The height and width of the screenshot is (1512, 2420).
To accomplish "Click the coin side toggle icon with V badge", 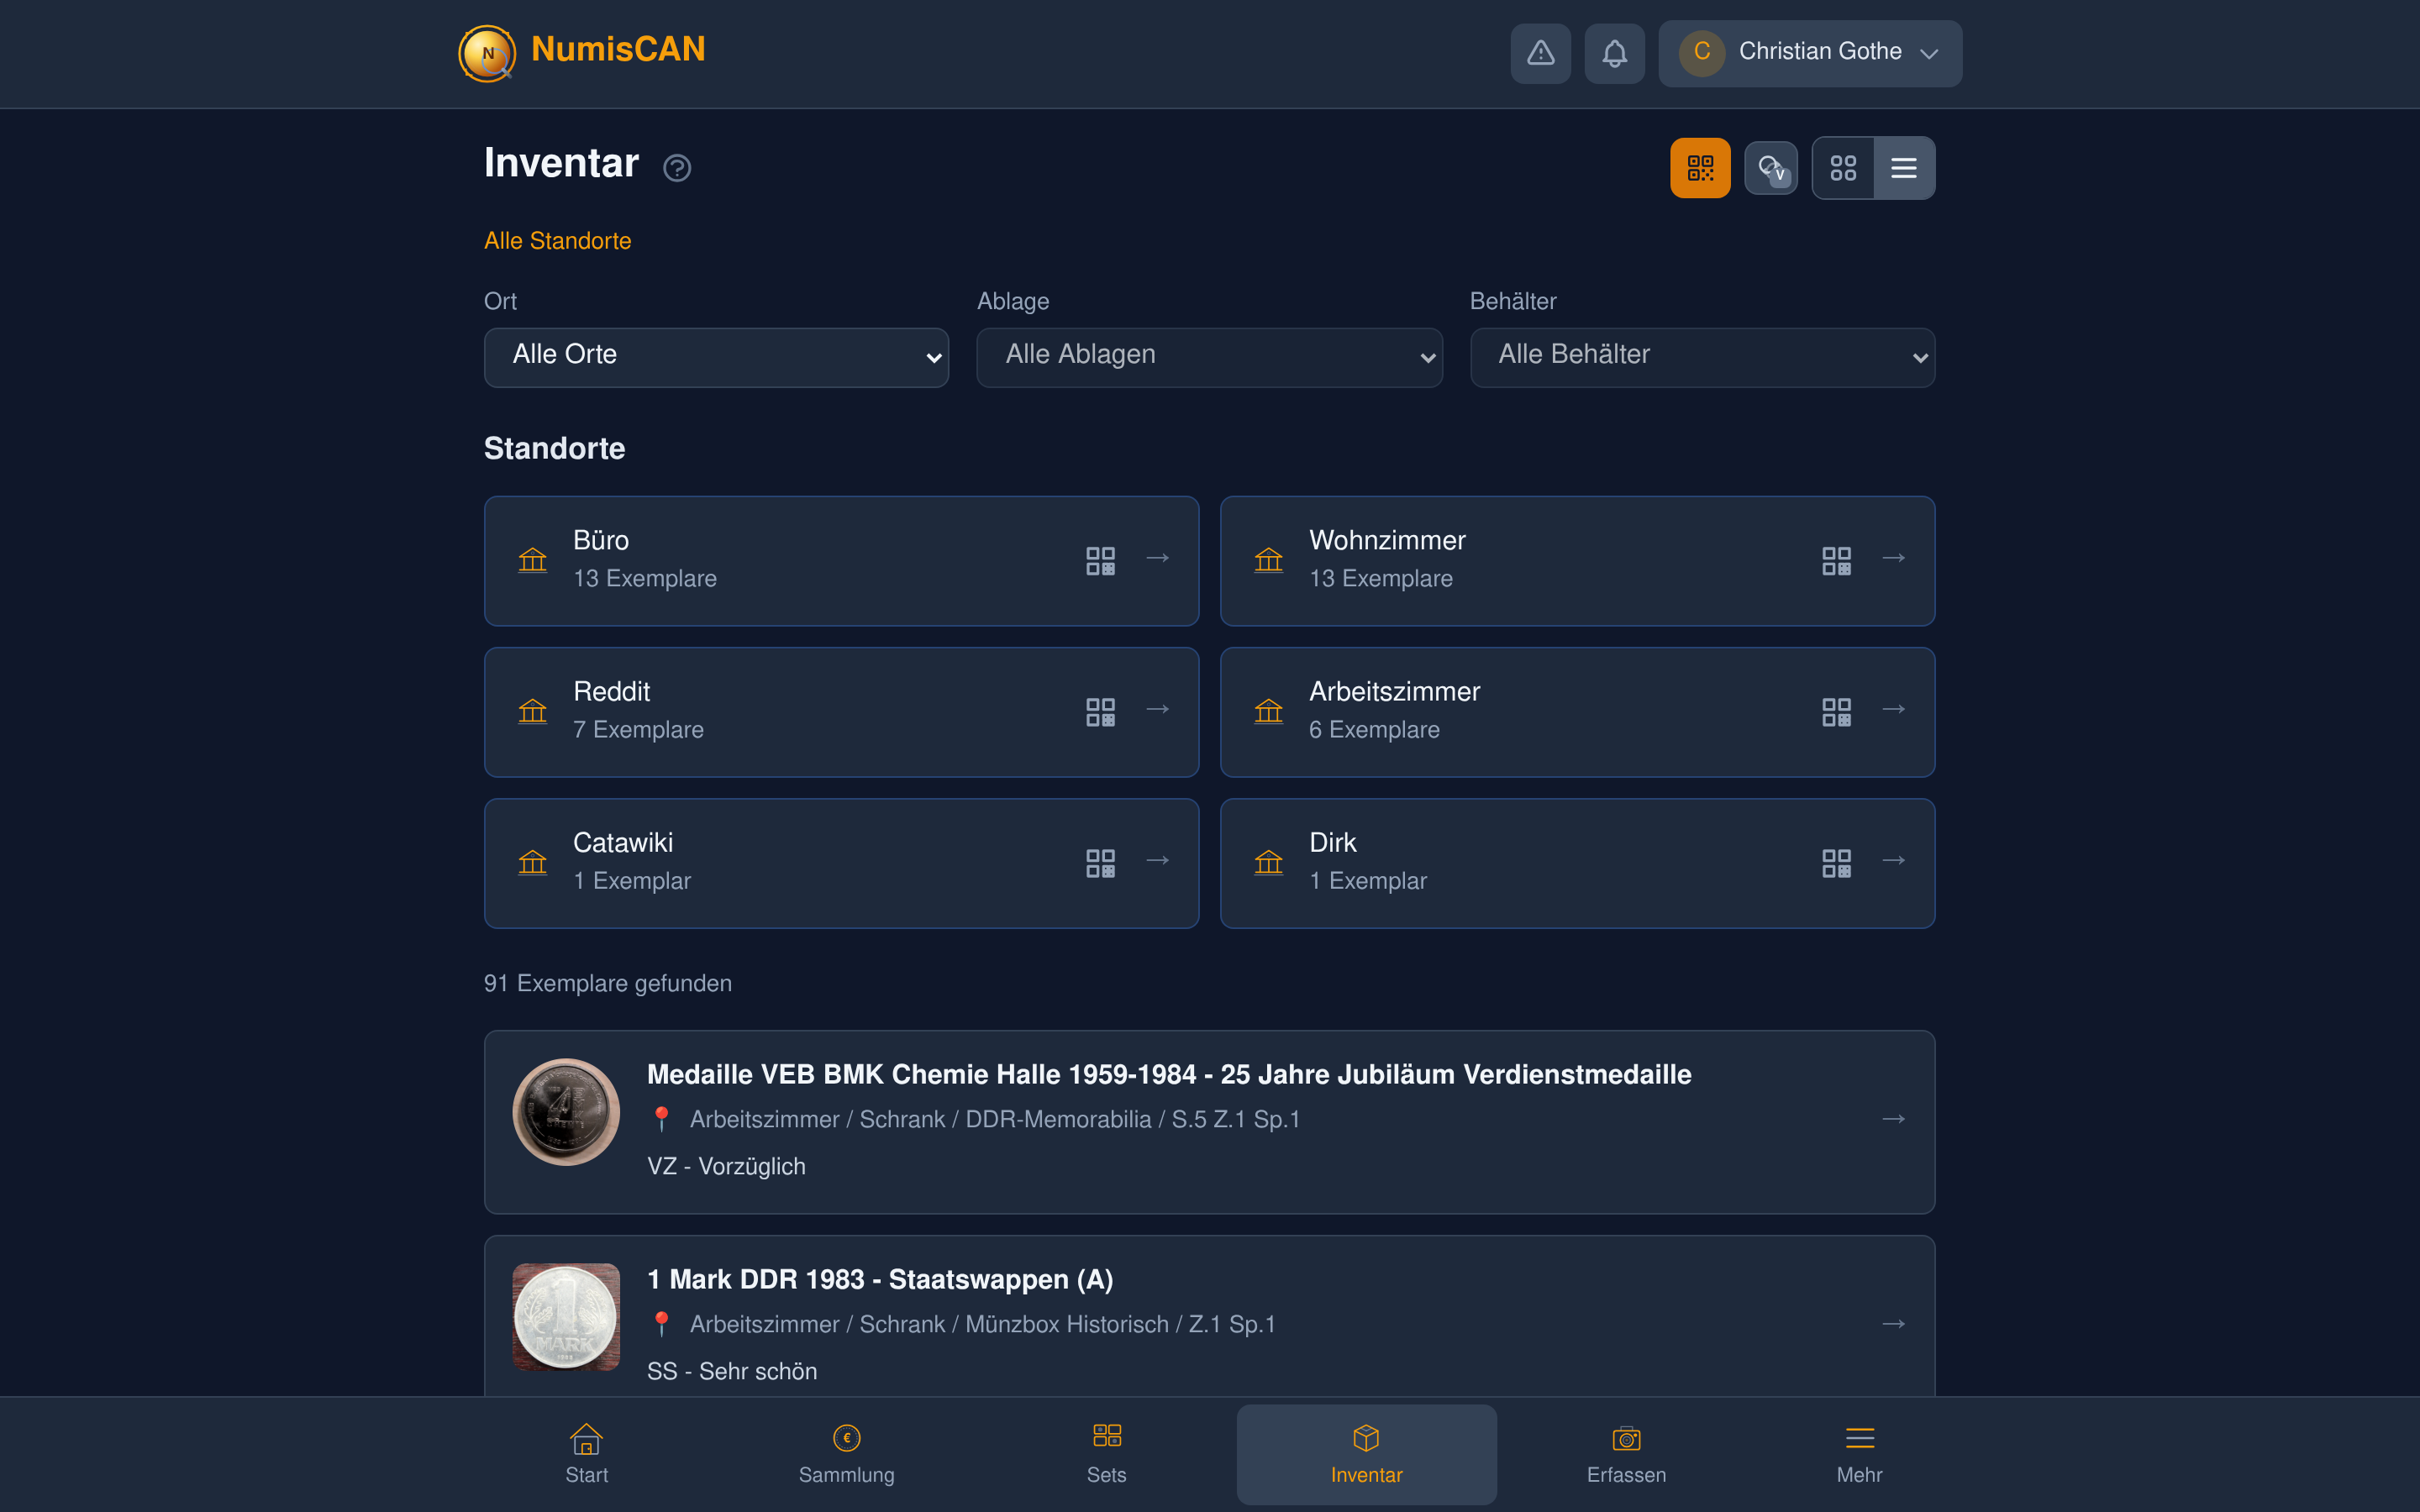I will pos(1771,168).
